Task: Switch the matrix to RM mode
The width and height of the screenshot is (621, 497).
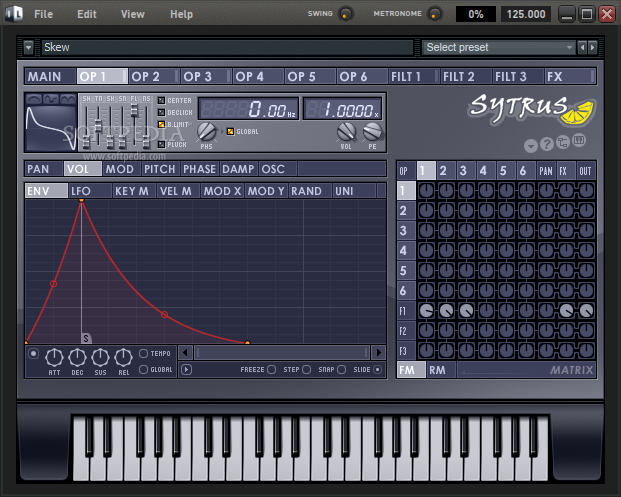Action: pos(441,370)
